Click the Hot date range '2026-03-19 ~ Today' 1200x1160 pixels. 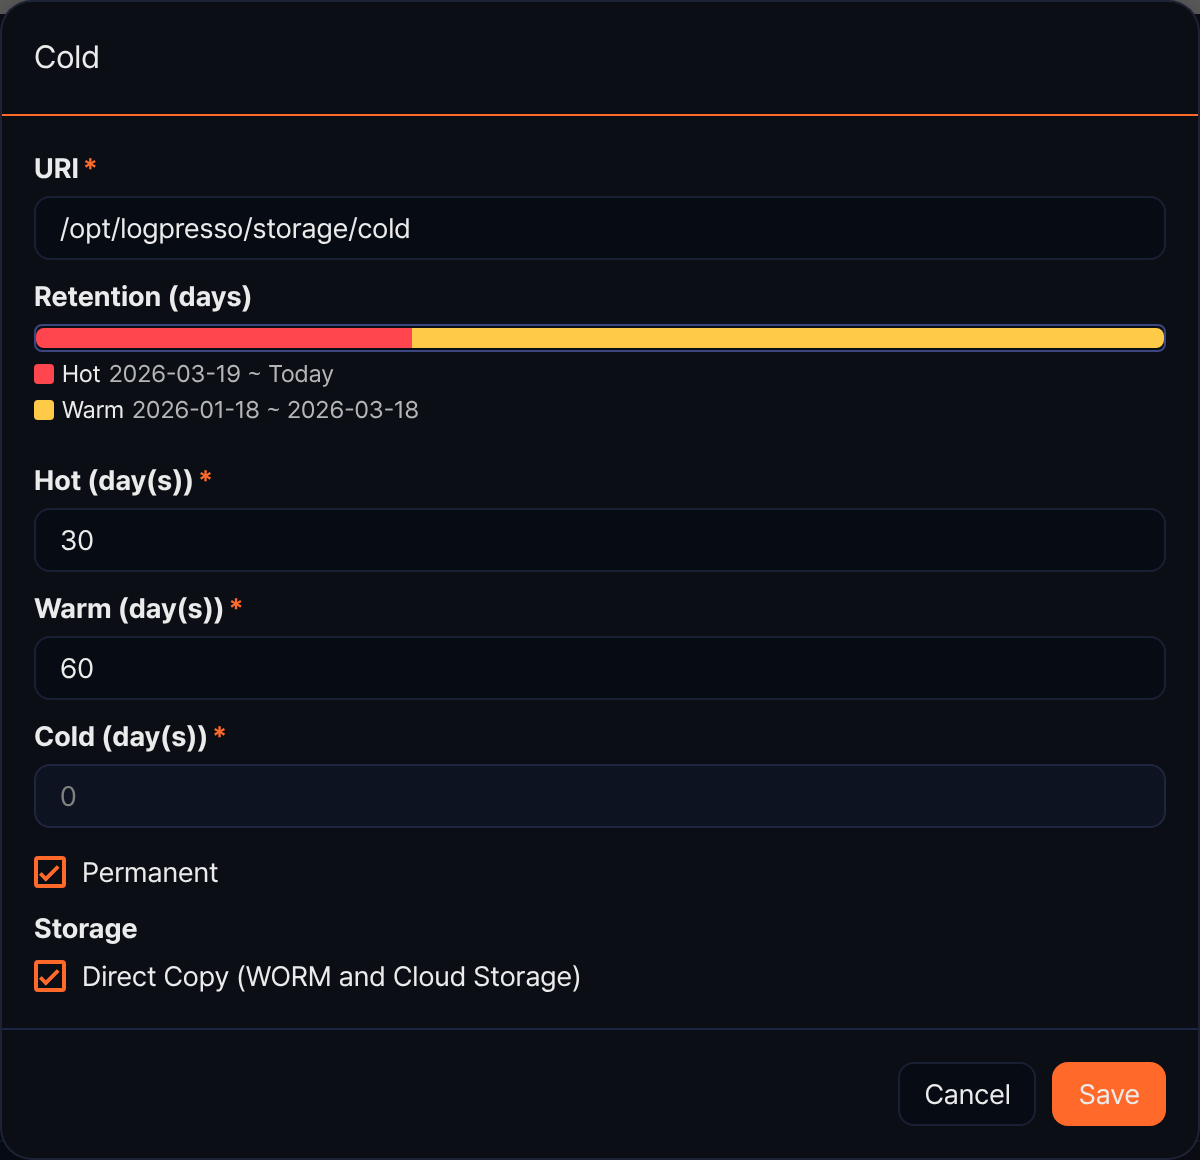(x=221, y=374)
